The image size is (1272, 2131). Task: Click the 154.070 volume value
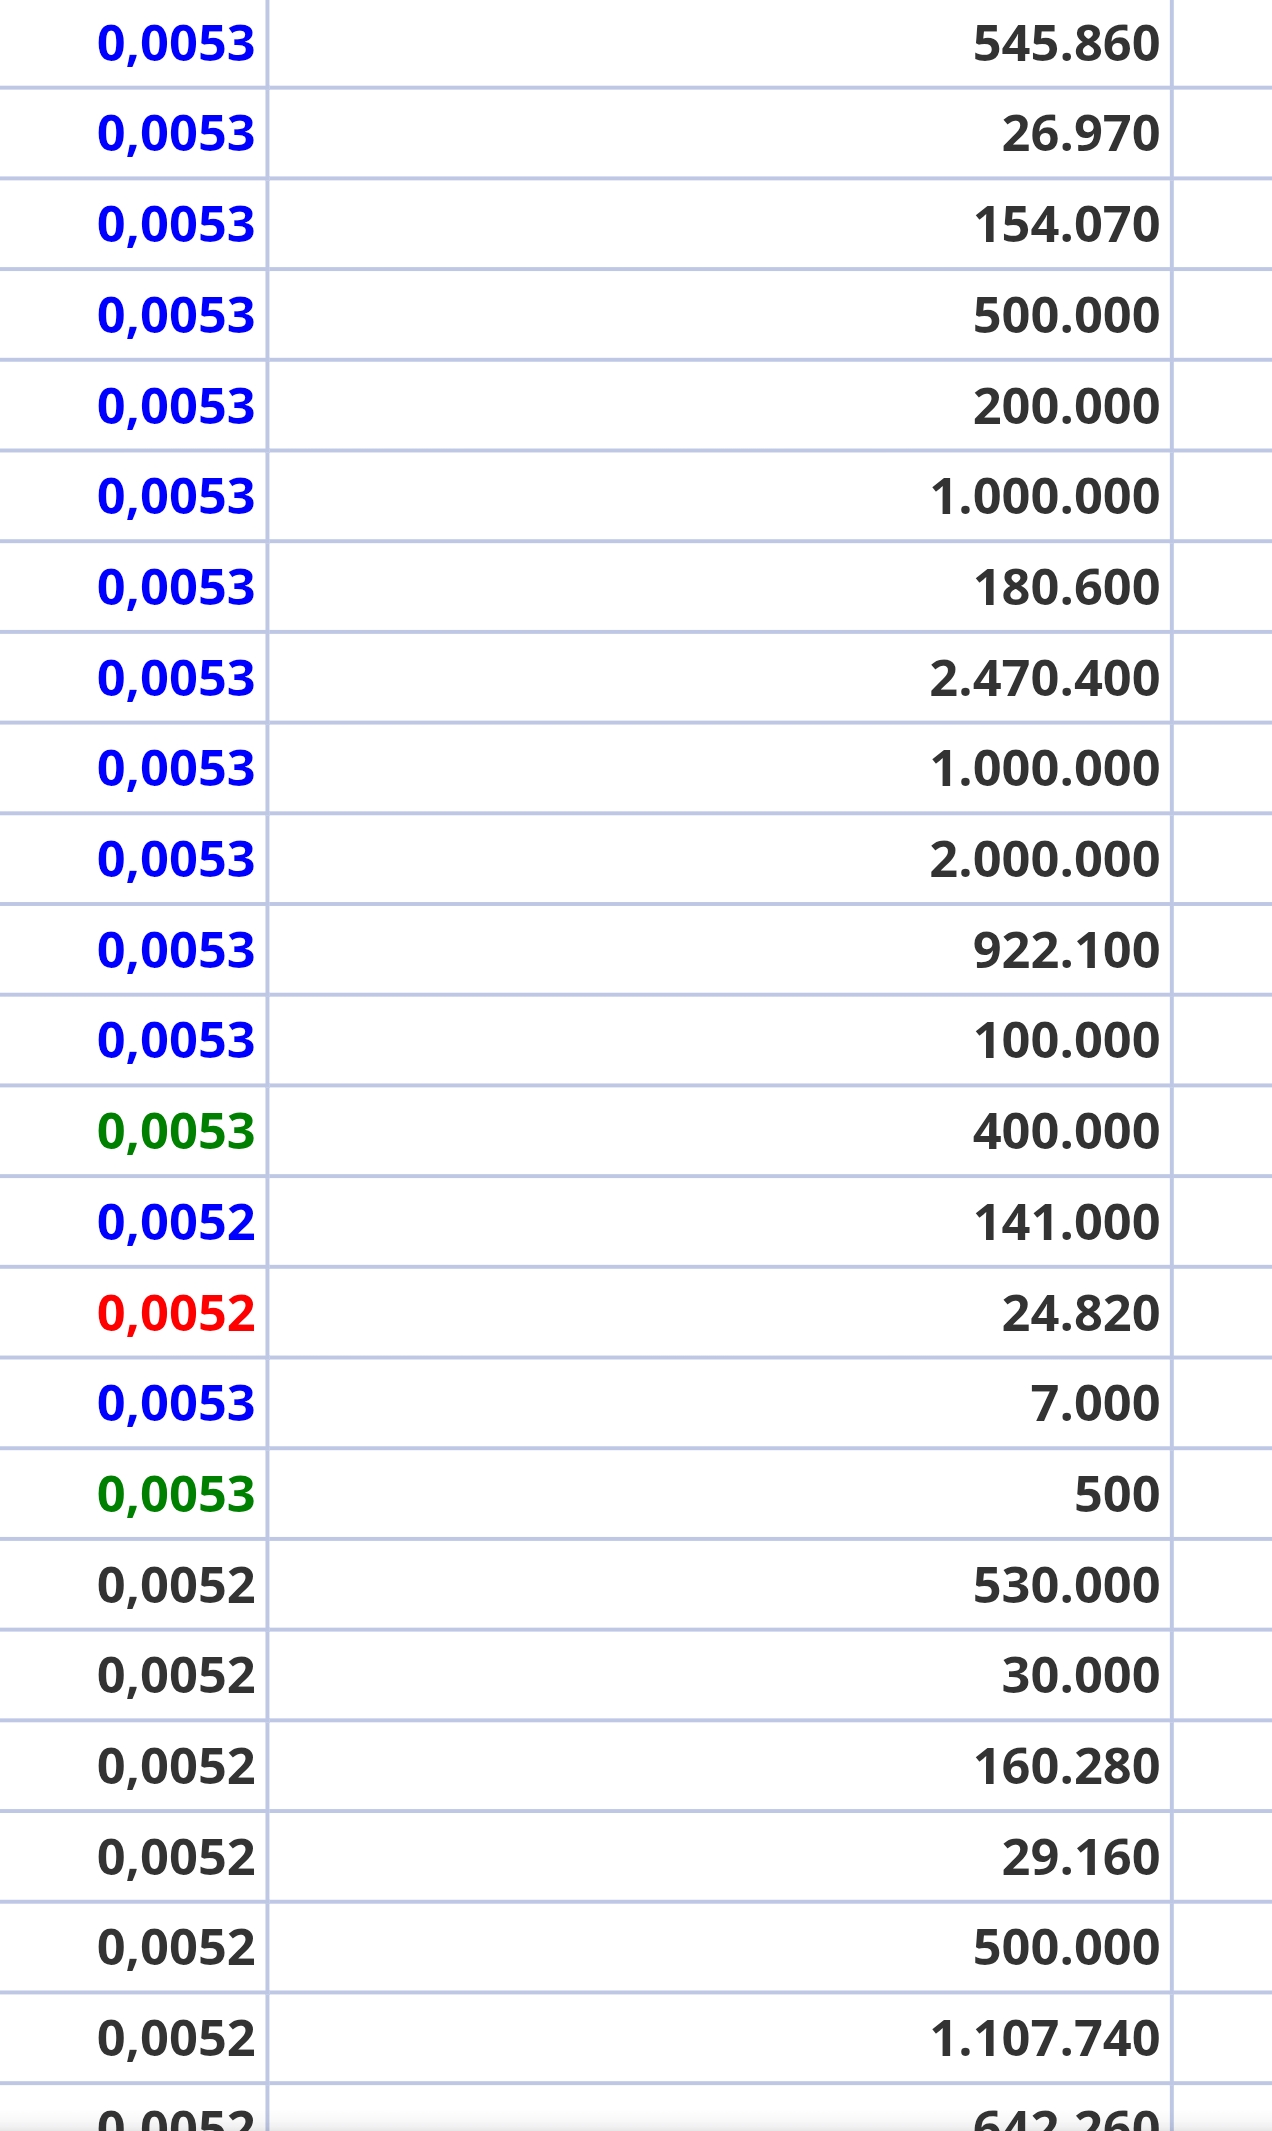pos(1065,225)
